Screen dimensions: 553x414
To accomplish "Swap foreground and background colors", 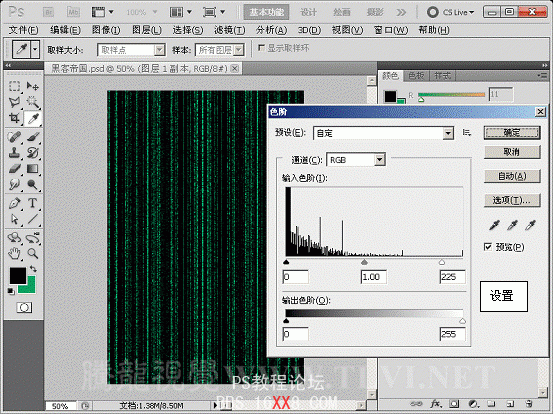I will [x=33, y=269].
